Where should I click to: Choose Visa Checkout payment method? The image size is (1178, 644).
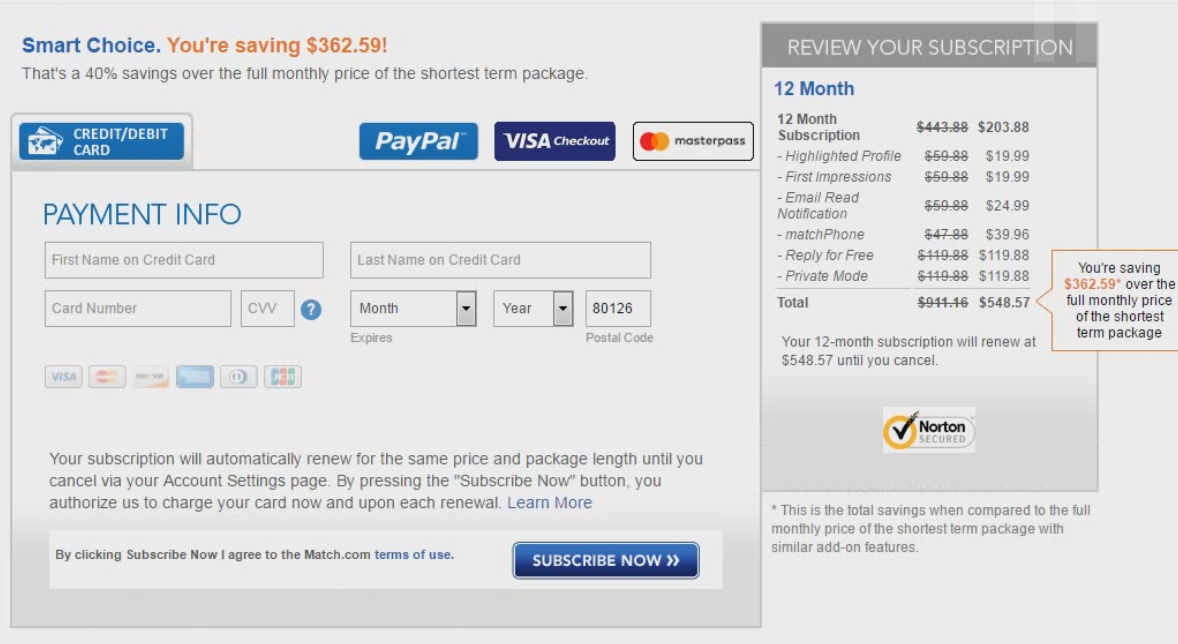tap(554, 141)
